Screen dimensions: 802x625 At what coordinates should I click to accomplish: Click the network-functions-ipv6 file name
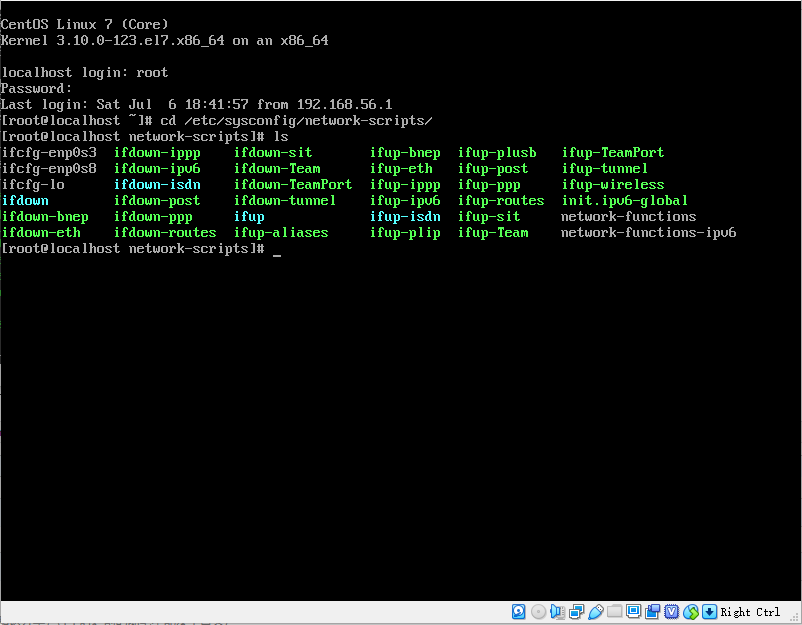[649, 233]
